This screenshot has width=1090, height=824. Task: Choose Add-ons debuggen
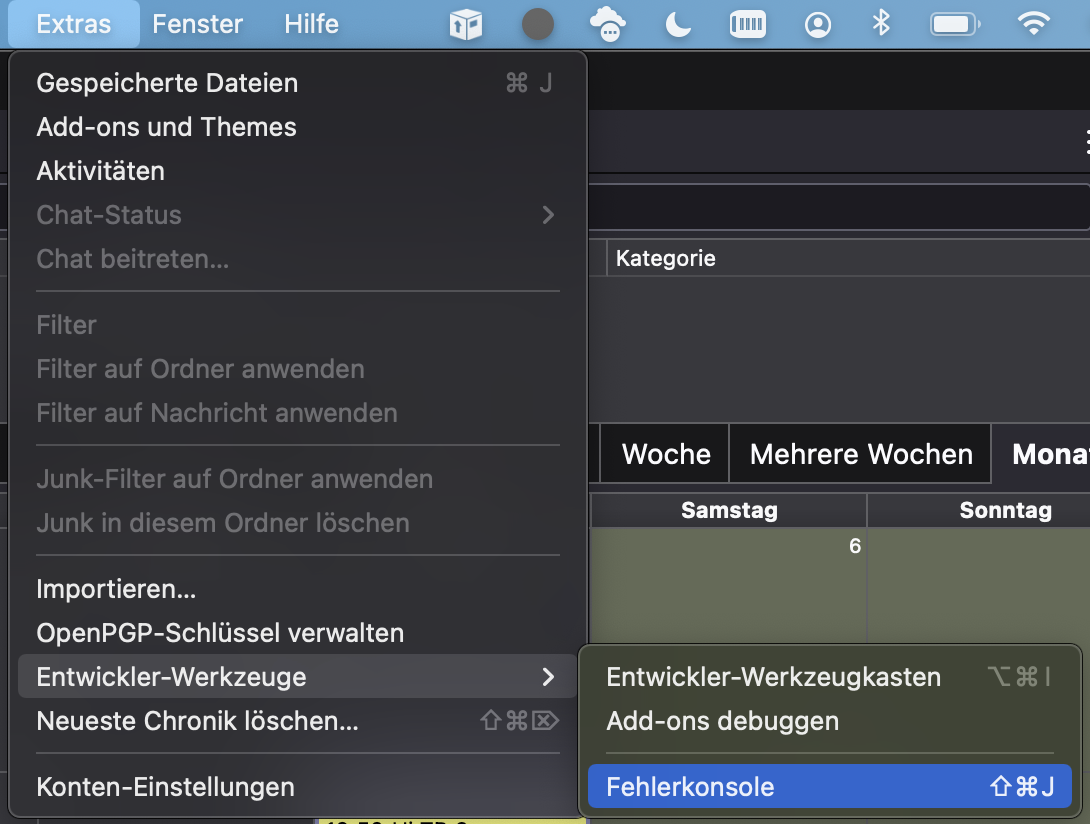722,721
